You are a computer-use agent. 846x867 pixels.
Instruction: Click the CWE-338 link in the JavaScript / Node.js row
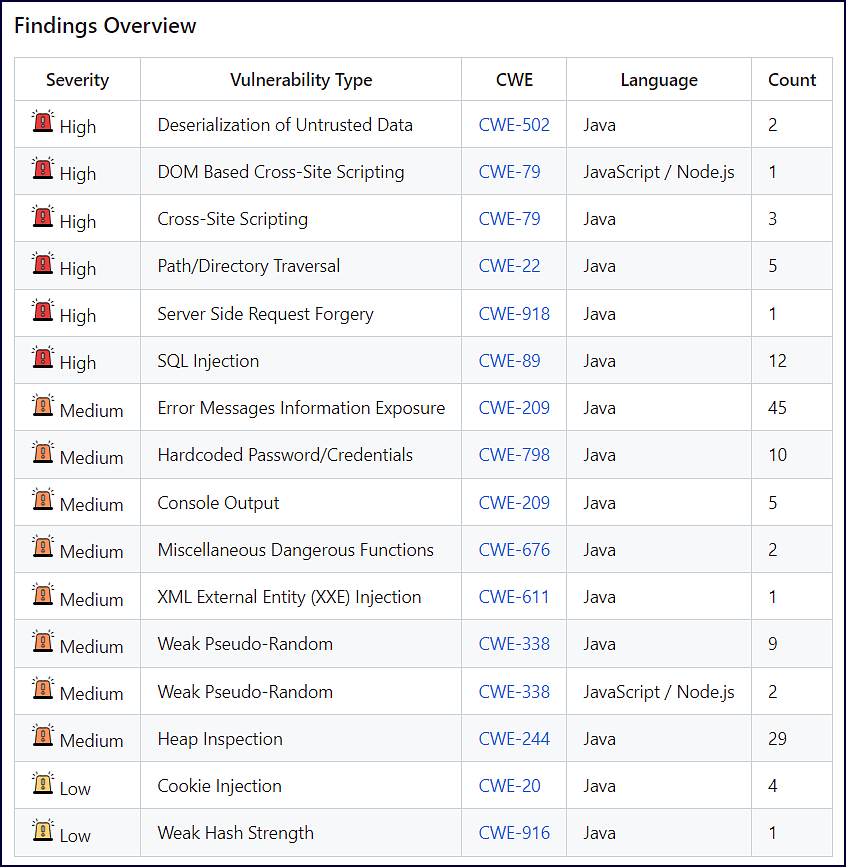coord(514,692)
